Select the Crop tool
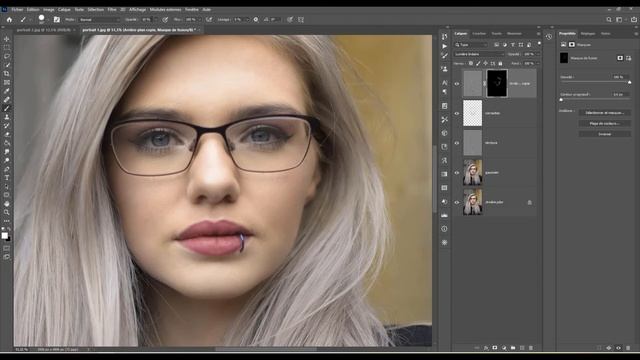The image size is (640, 360). pyautogui.click(x=7, y=74)
